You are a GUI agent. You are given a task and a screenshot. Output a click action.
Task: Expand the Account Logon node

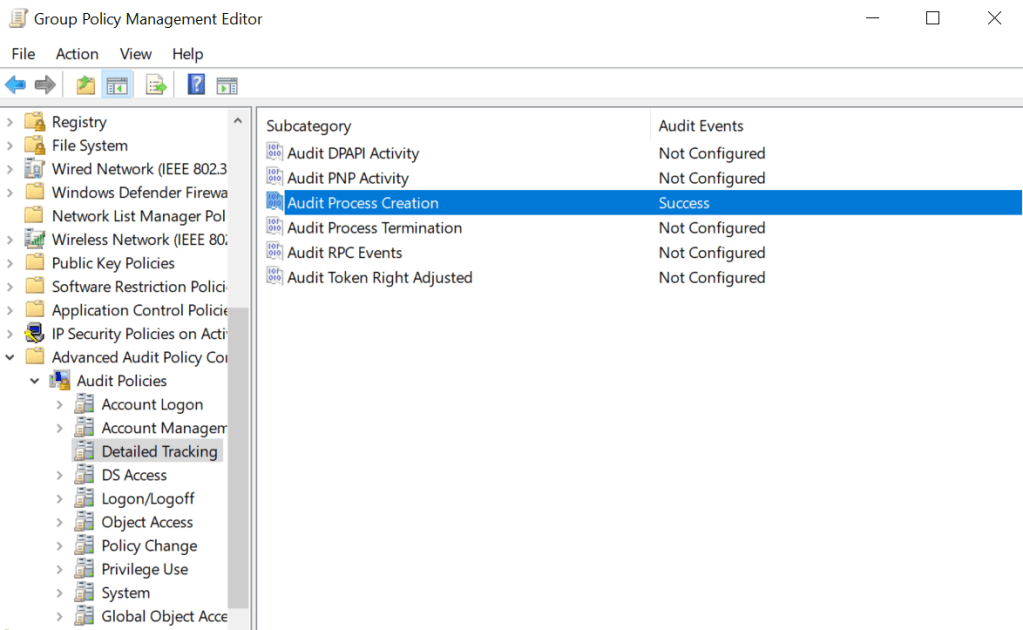click(x=60, y=405)
